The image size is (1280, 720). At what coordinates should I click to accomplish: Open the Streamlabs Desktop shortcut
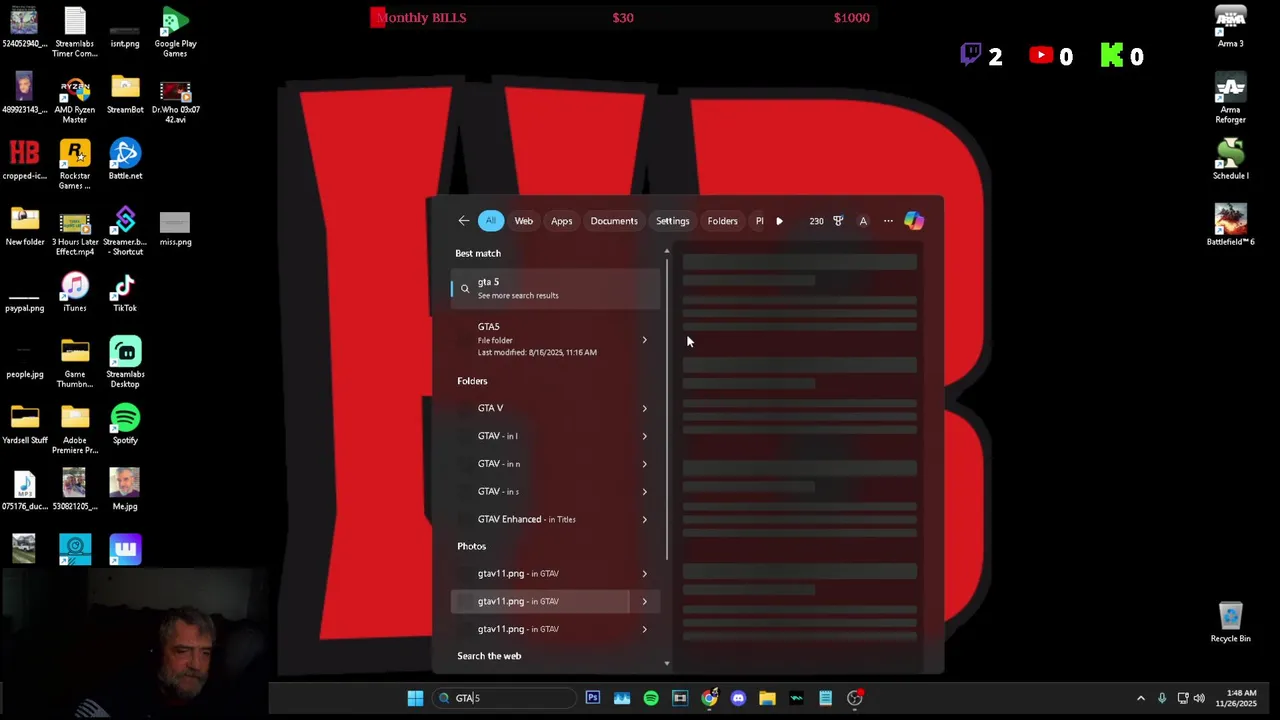point(125,362)
